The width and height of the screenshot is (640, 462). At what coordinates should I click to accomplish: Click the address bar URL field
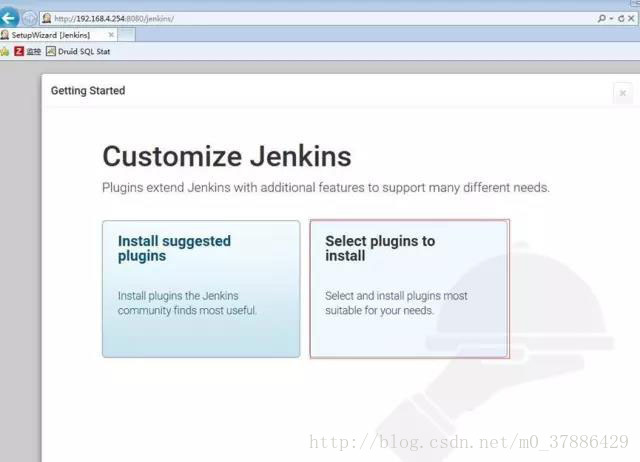[x=318, y=19]
